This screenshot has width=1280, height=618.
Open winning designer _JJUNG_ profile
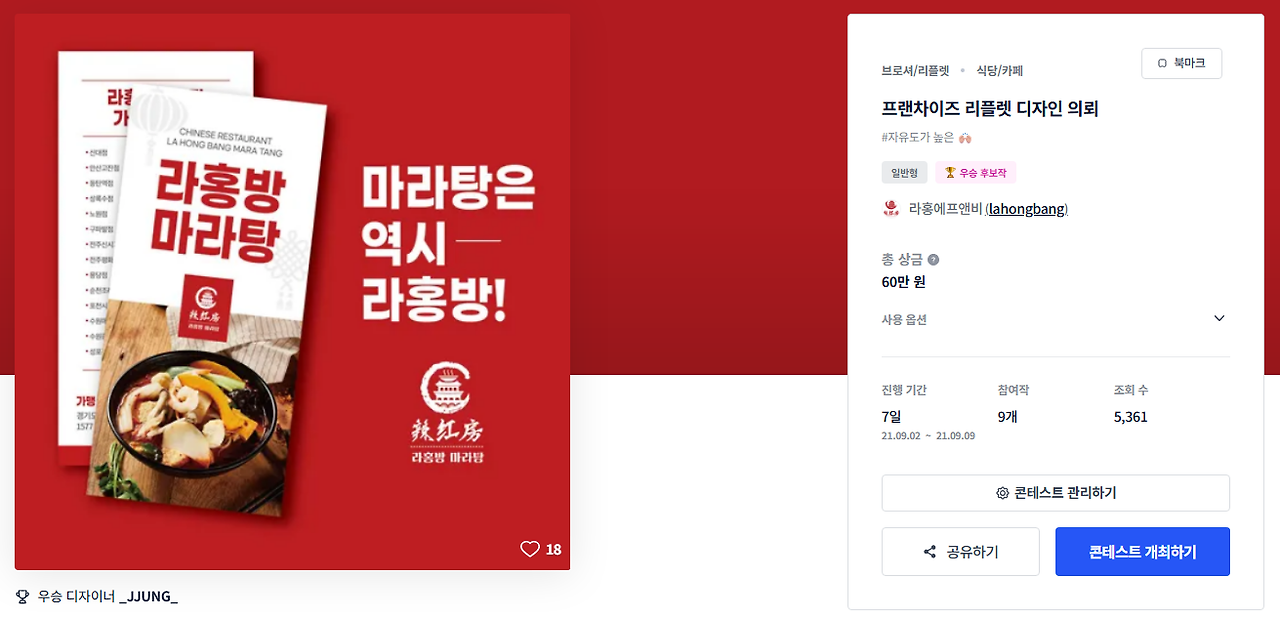tap(148, 597)
